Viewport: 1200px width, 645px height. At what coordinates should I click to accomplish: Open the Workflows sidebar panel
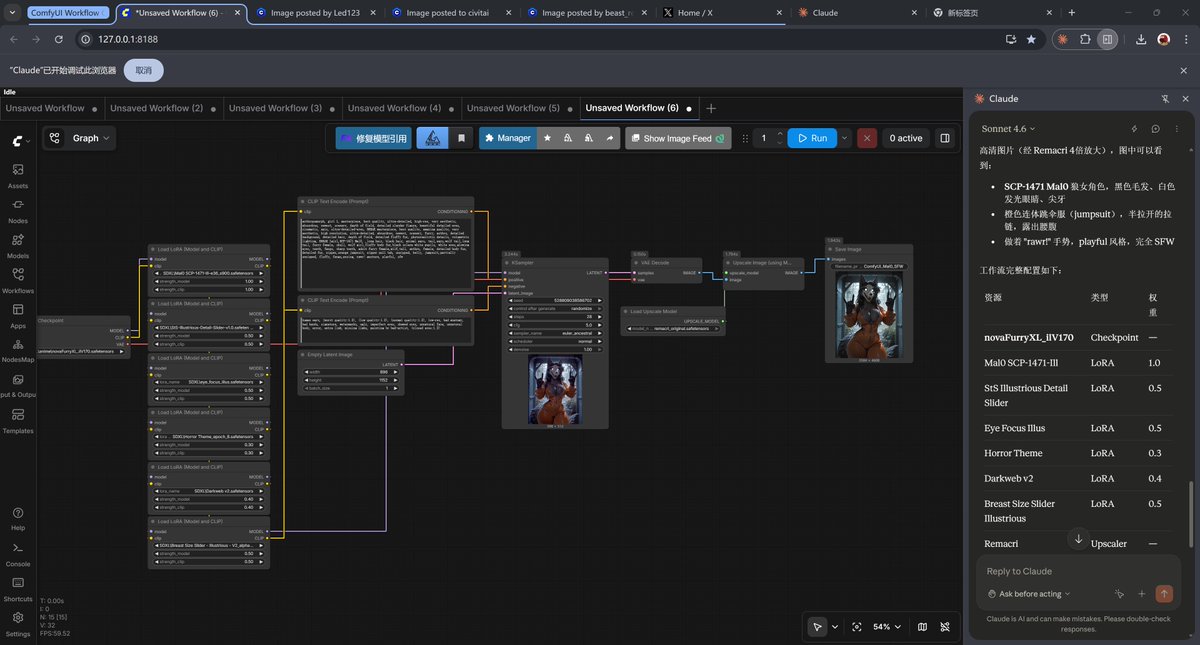pos(18,281)
